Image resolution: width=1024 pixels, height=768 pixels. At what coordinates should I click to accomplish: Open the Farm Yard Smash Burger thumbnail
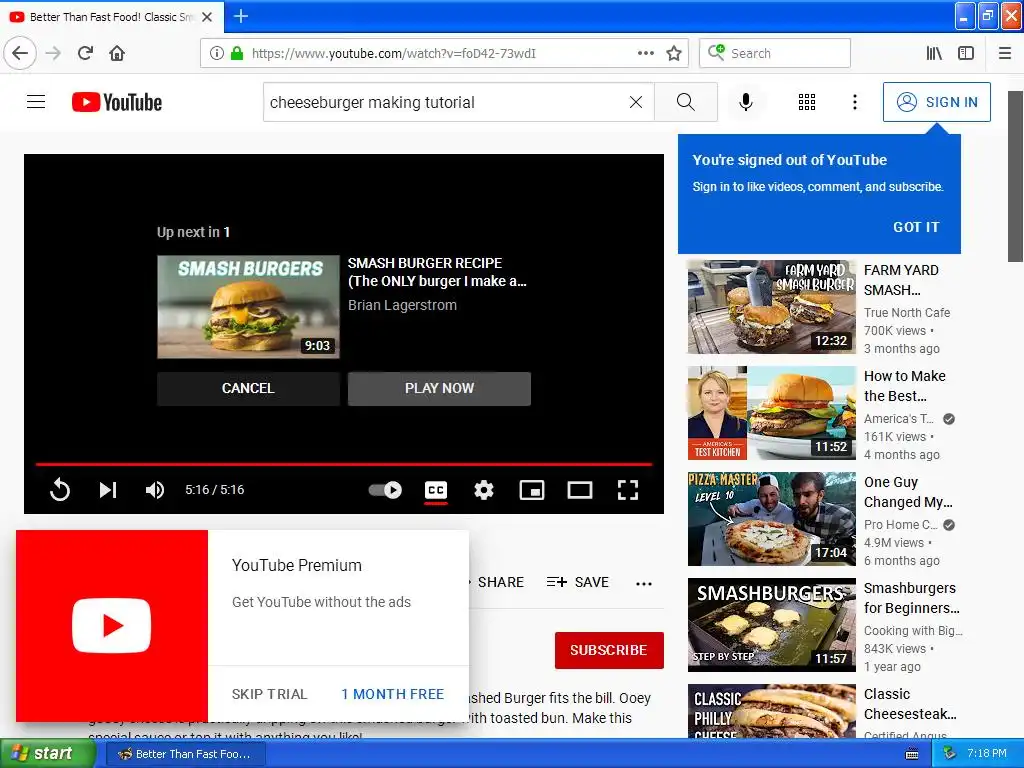[771, 307]
